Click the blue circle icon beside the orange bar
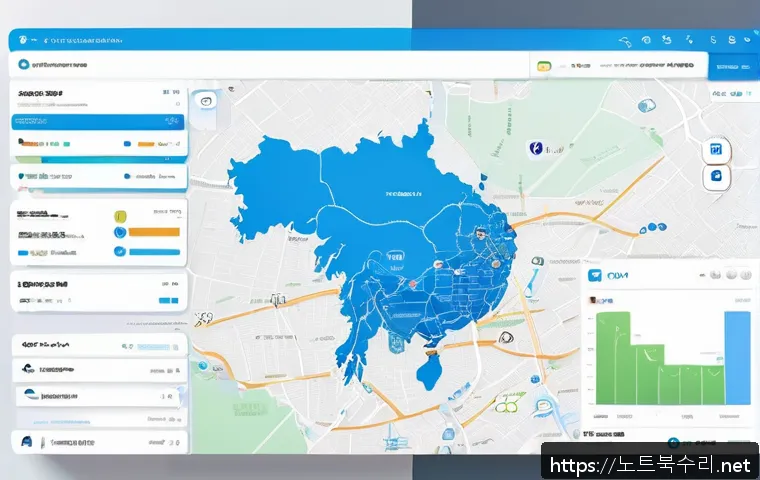Image resolution: width=760 pixels, height=480 pixels. click(121, 232)
